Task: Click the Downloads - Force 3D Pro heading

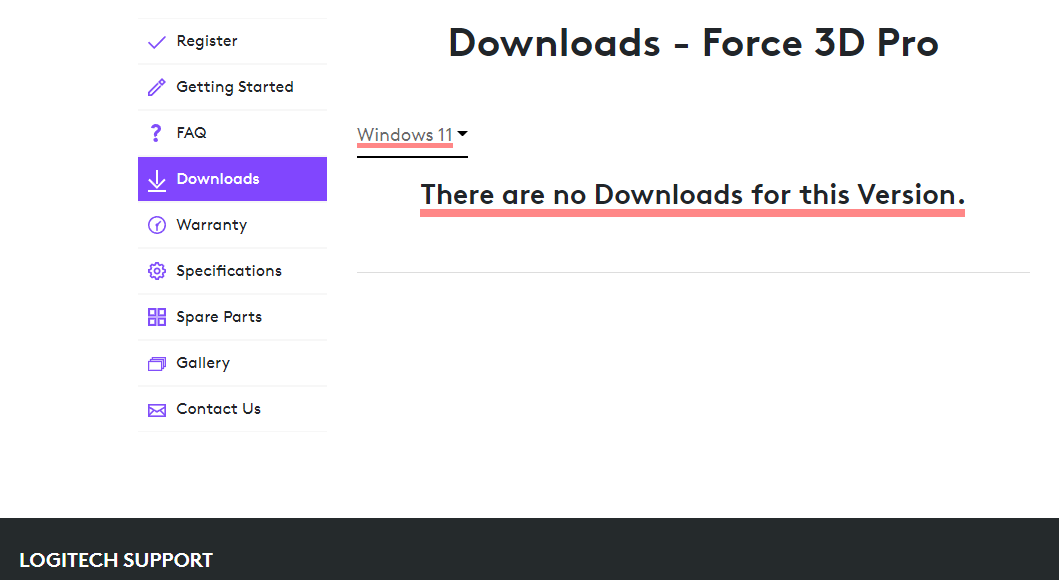Action: tap(694, 43)
